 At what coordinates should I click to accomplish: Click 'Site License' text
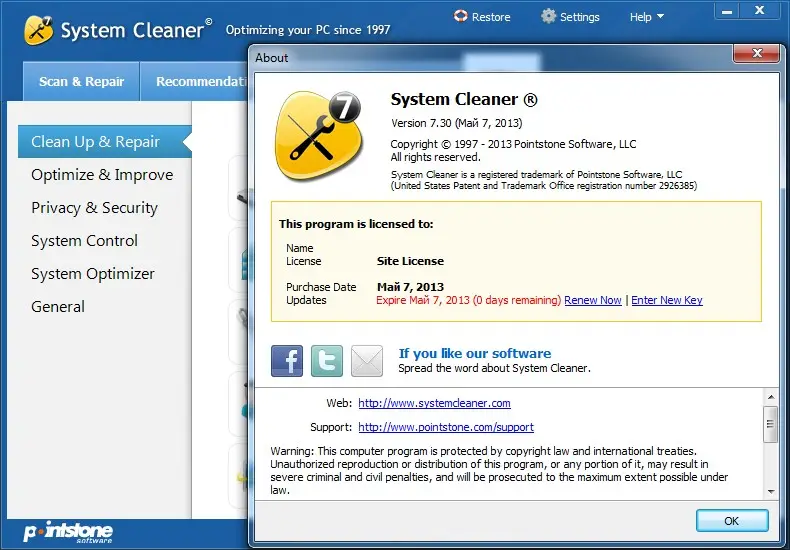(x=410, y=261)
